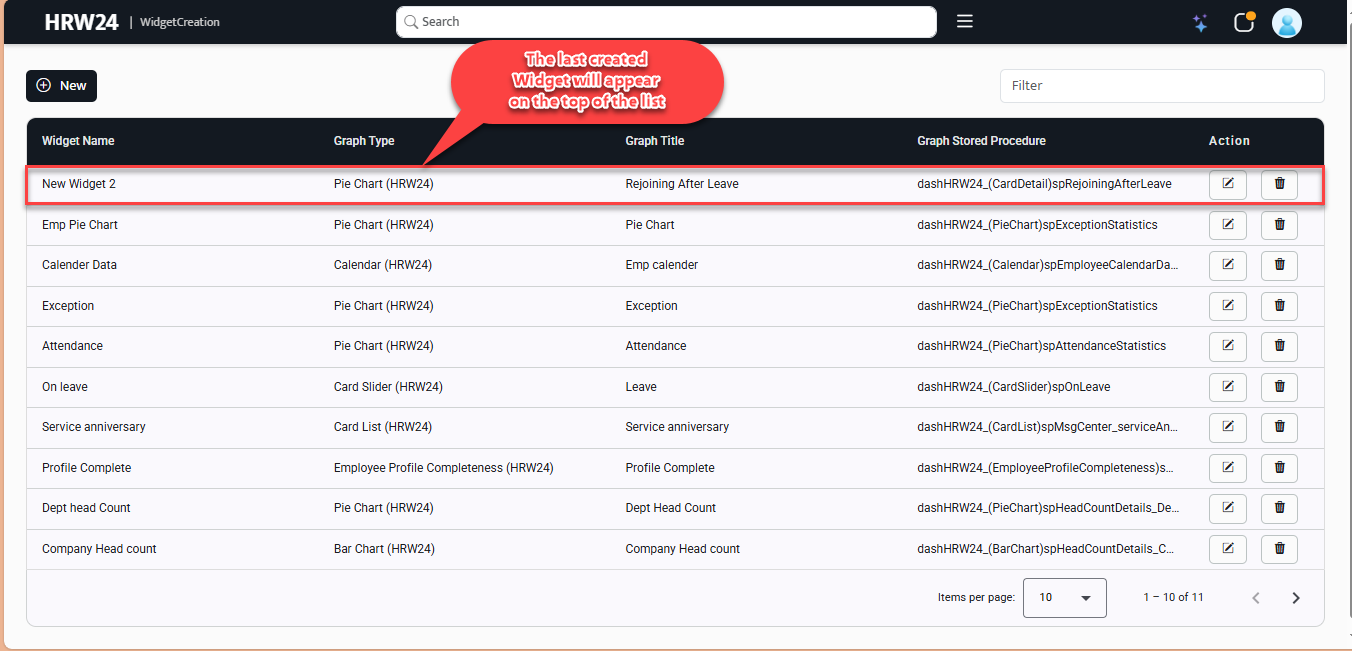This screenshot has width=1352, height=651.
Task: Expand the Items per page dropdown
Action: point(1064,597)
